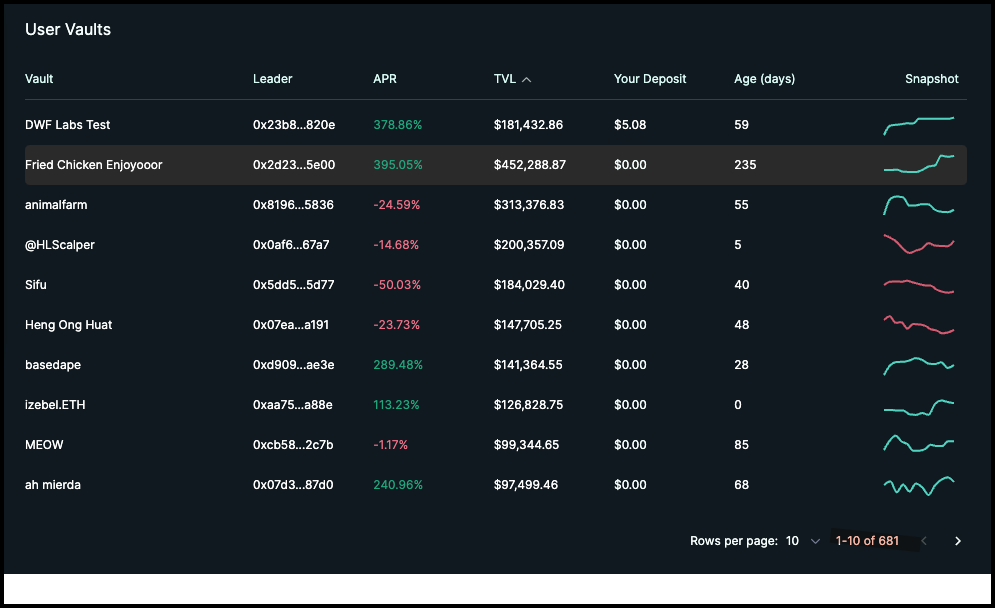Viewport: 995px width, 608px height.
Task: Open the rows per page dropdown
Action: click(x=802, y=541)
